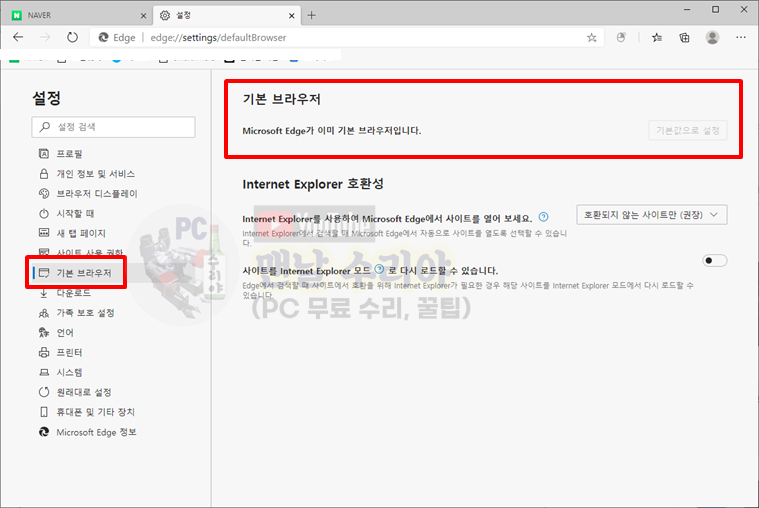759x508 pixels.
Task: Open the 호환되지 않는 사이트만 (권장) dropdown
Action: point(652,215)
